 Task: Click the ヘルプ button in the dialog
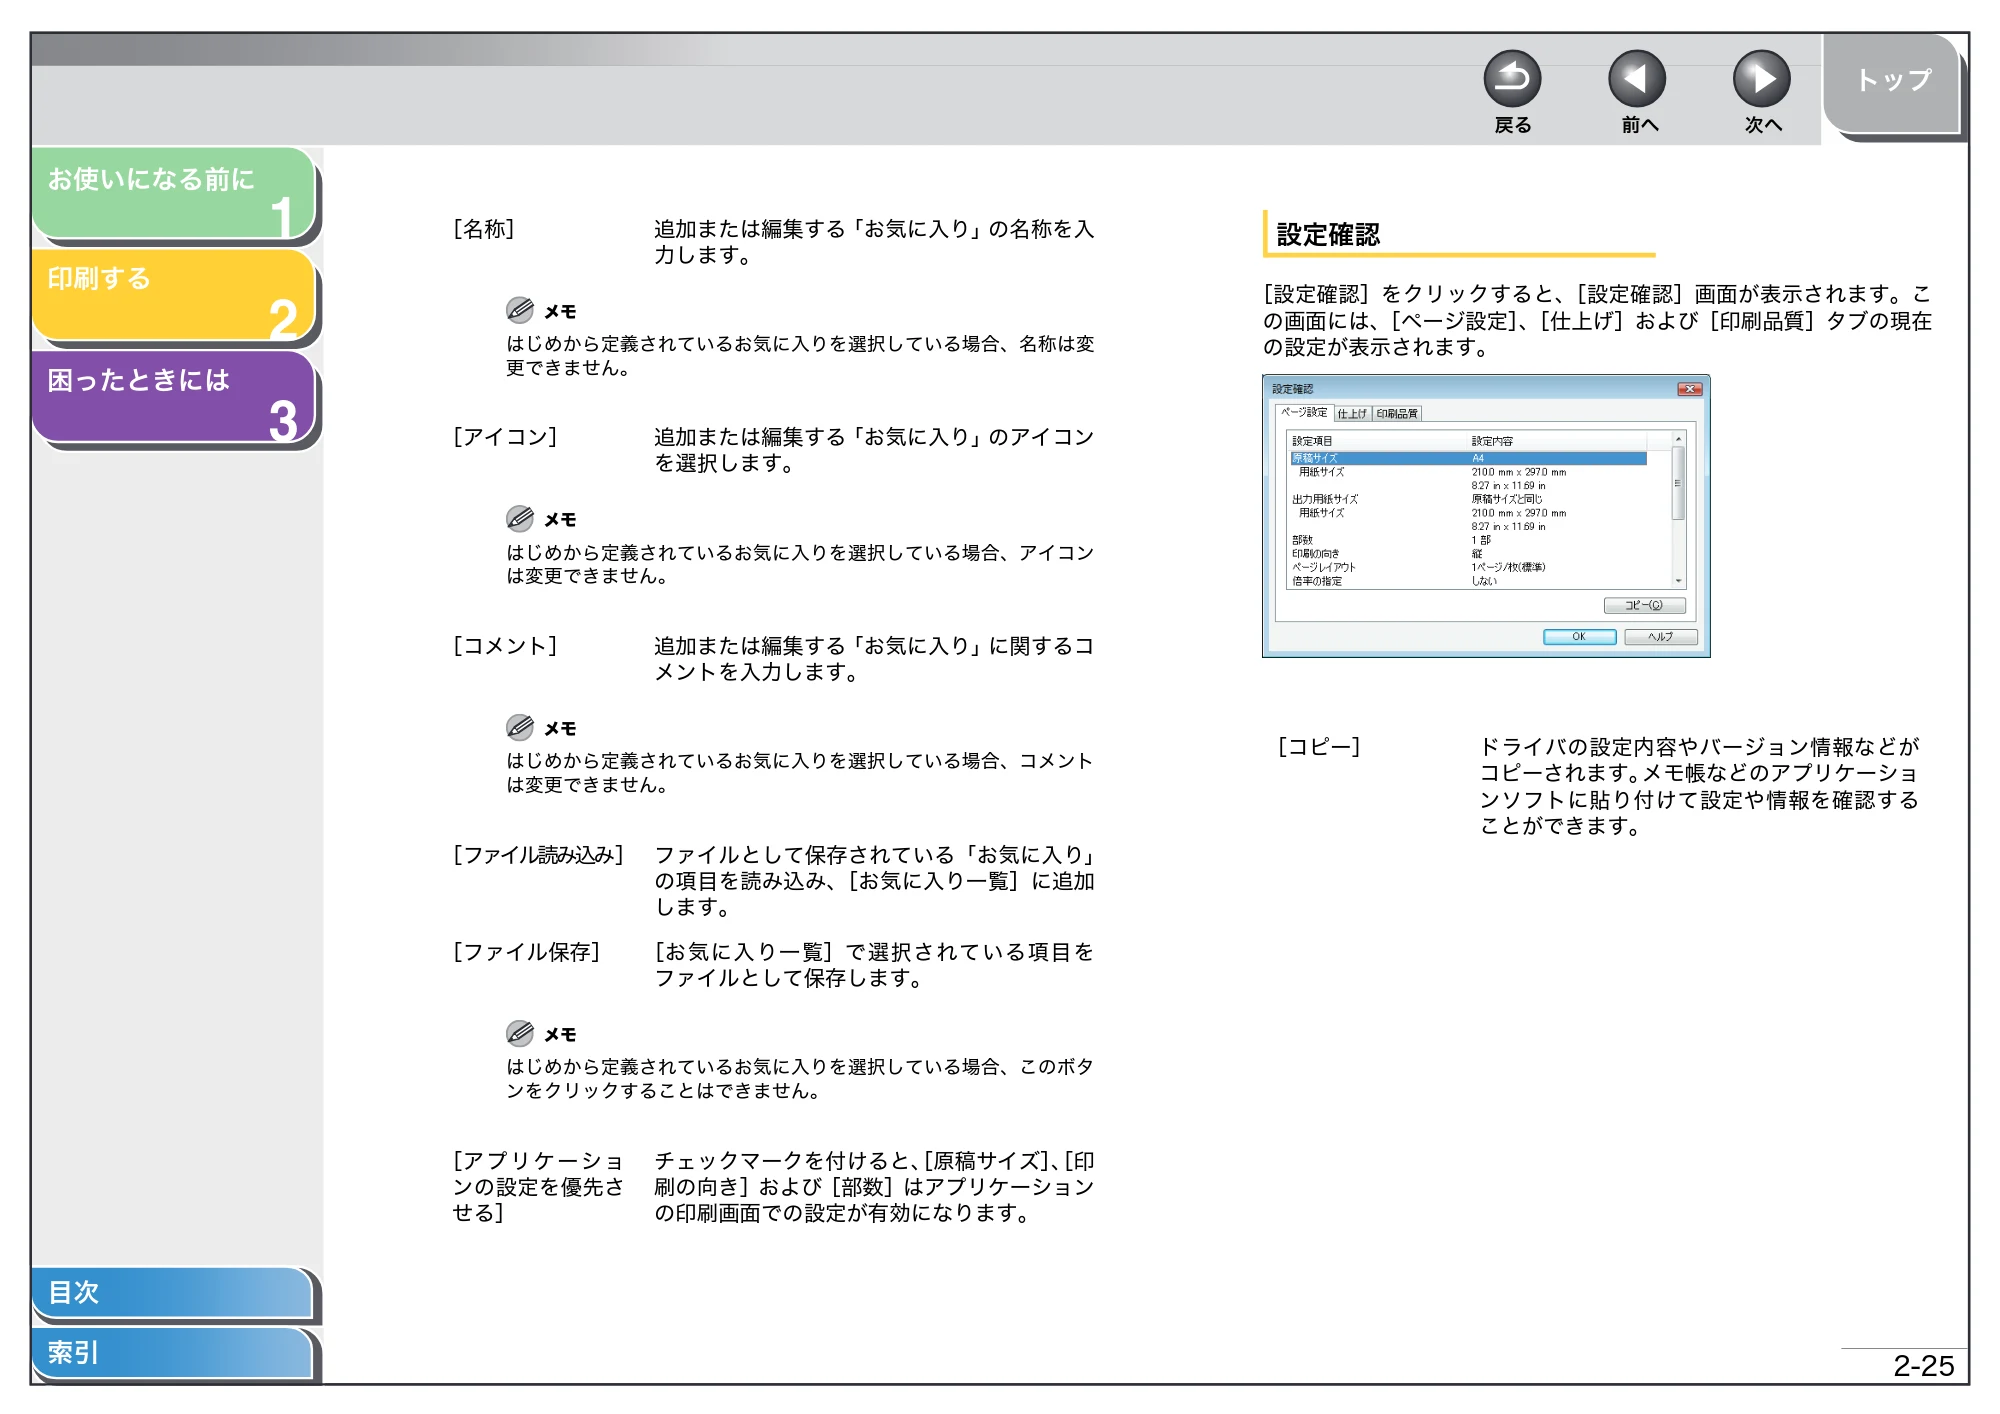[x=1661, y=637]
